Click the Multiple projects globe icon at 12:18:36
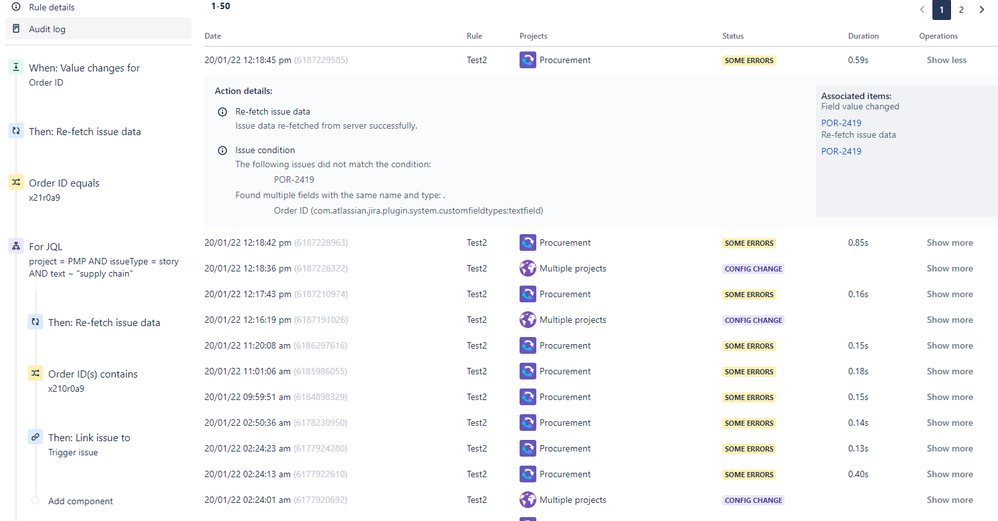The width and height of the screenshot is (998, 521). point(528,268)
